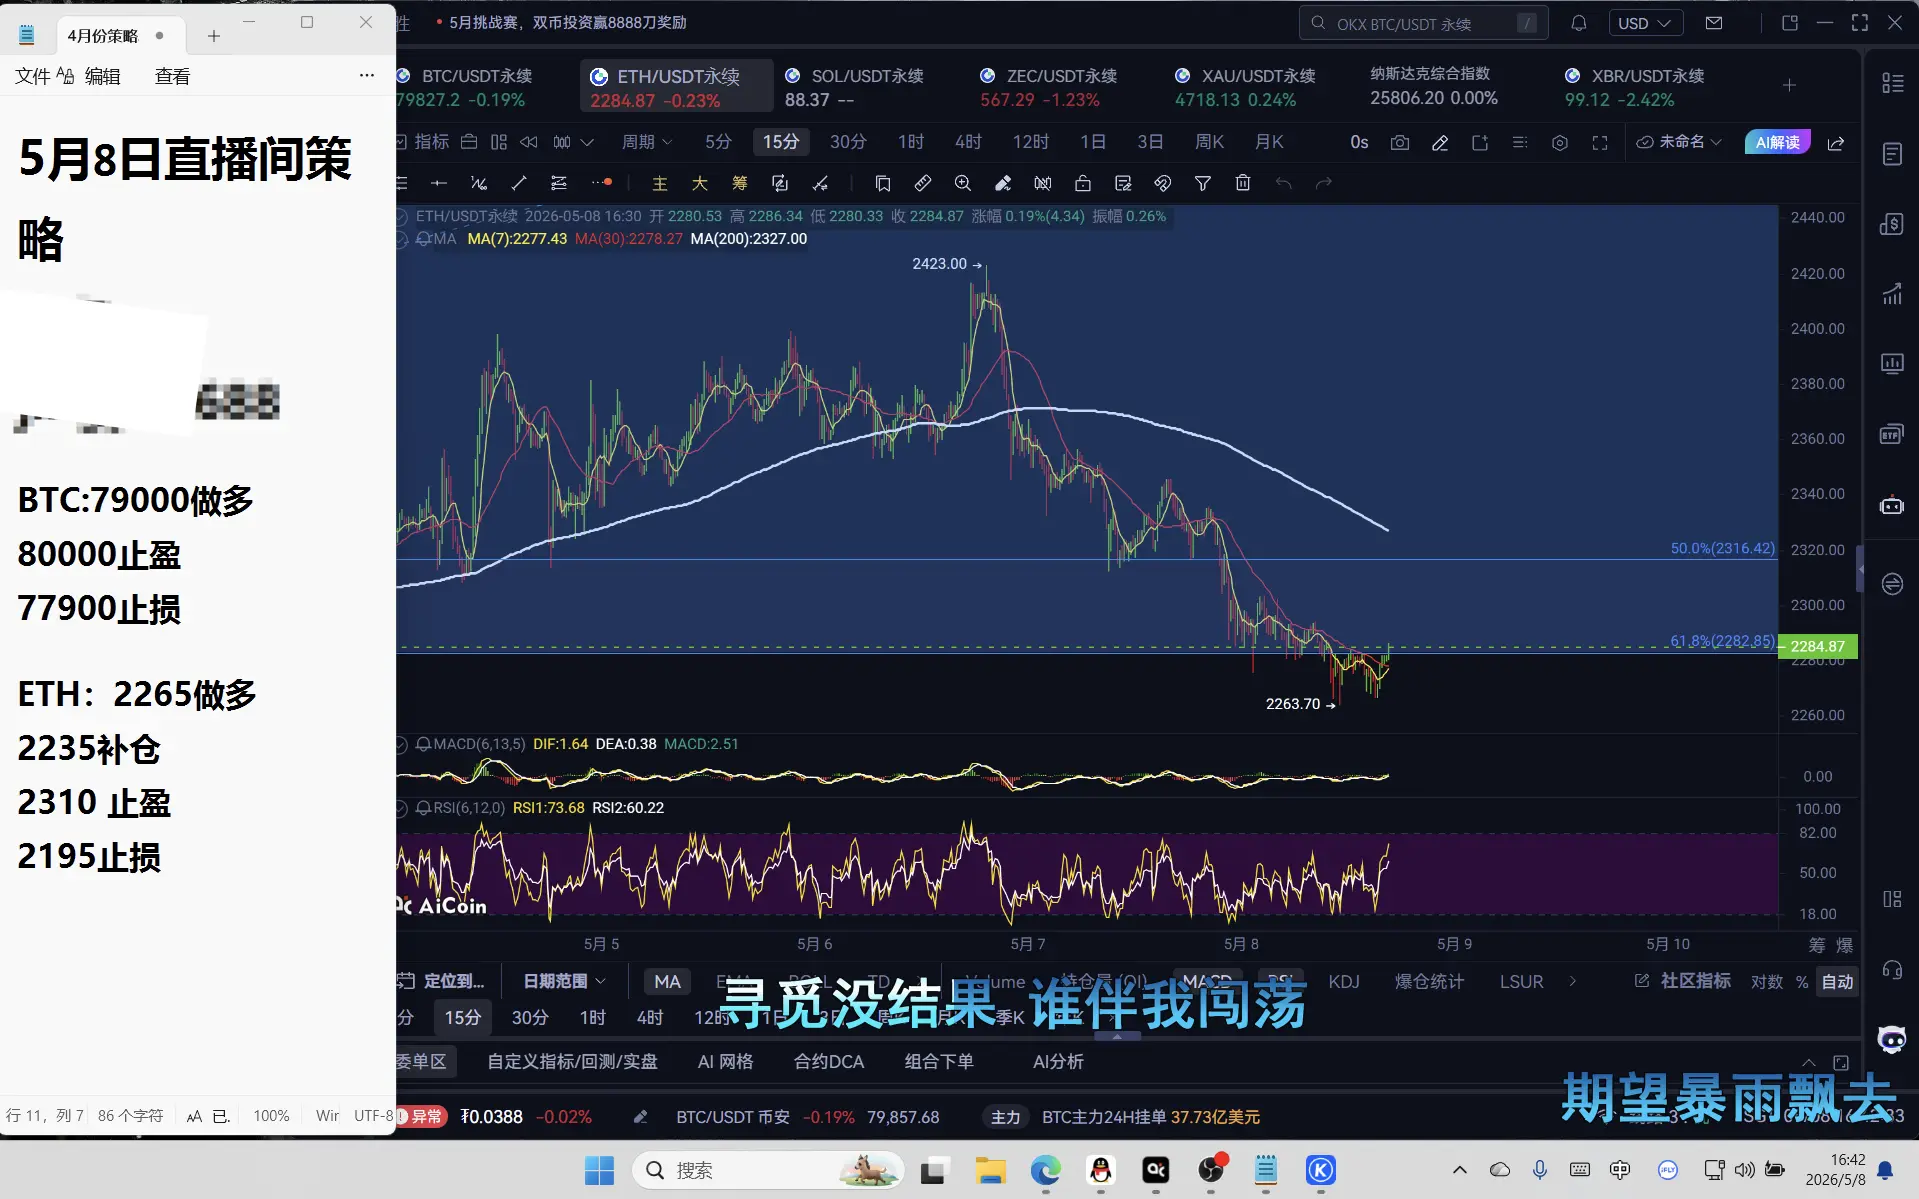Toggle RSI indicator visibility eye icon
This screenshot has width=1919, height=1199.
402,808
